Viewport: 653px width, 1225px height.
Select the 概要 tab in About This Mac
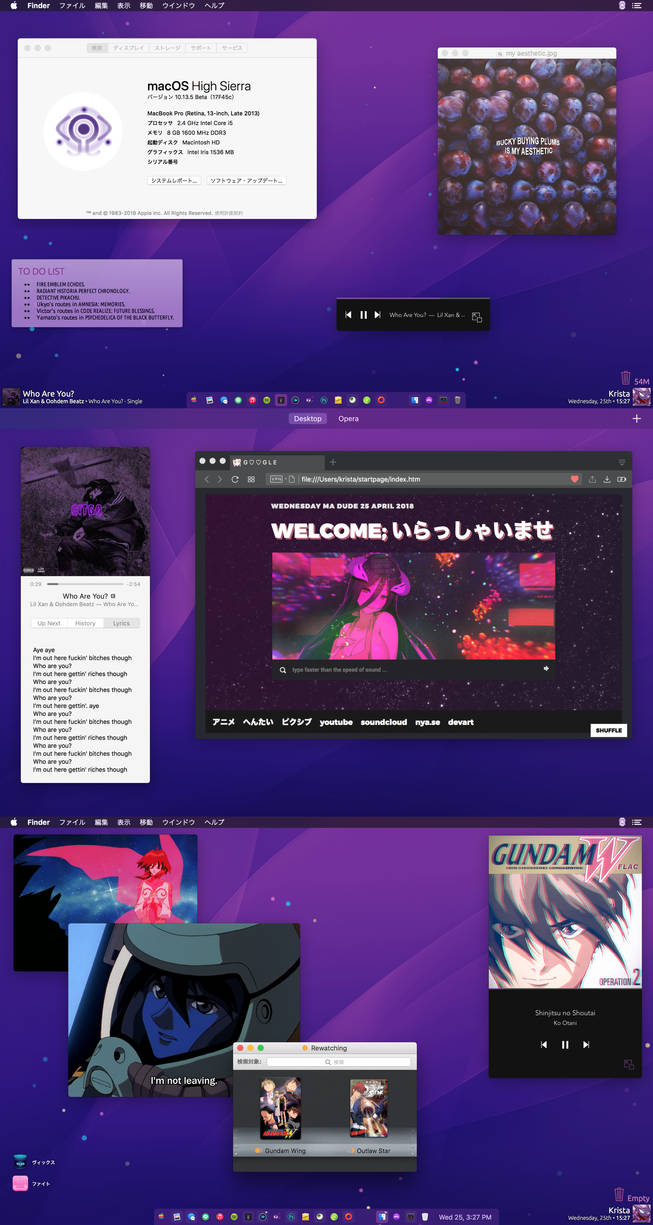click(97, 48)
